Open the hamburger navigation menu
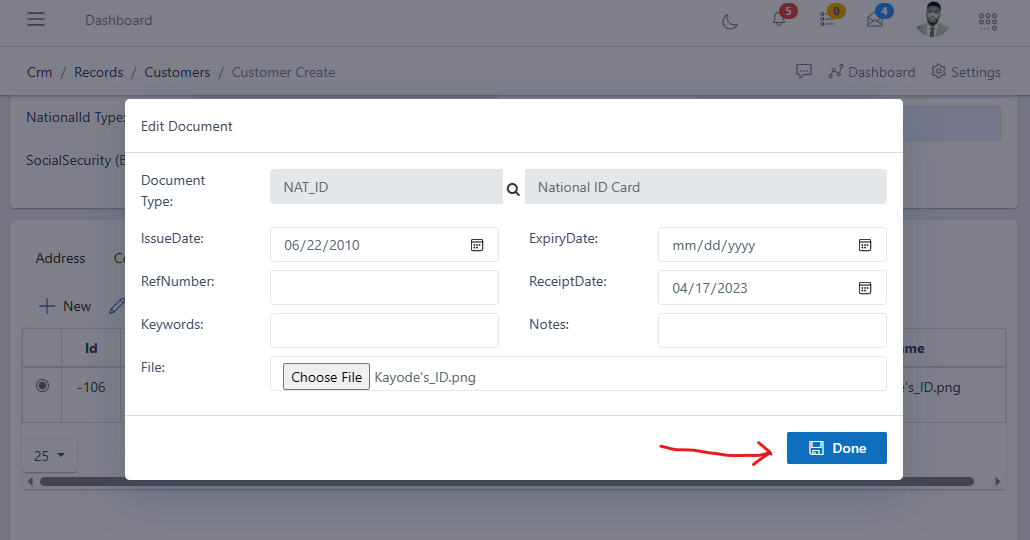This screenshot has width=1030, height=540. point(36,20)
